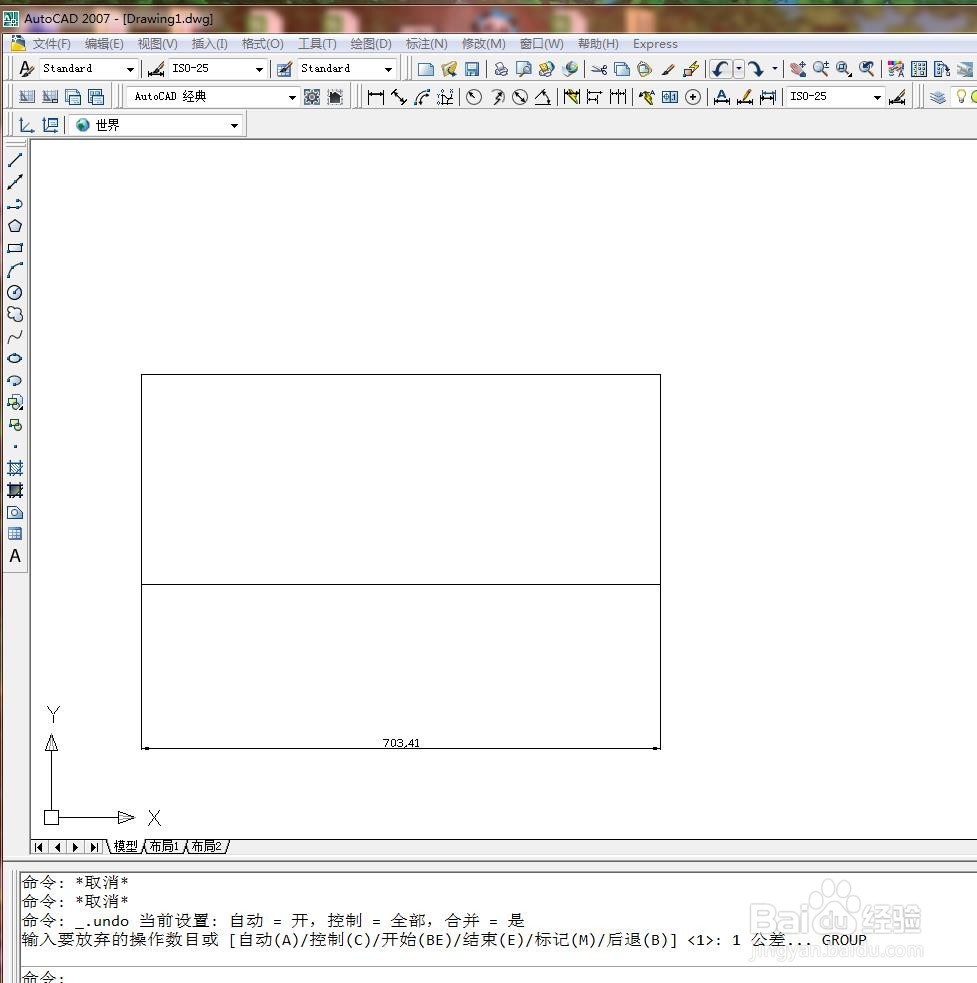
Task: Select the Table tool
Action: click(x=15, y=534)
